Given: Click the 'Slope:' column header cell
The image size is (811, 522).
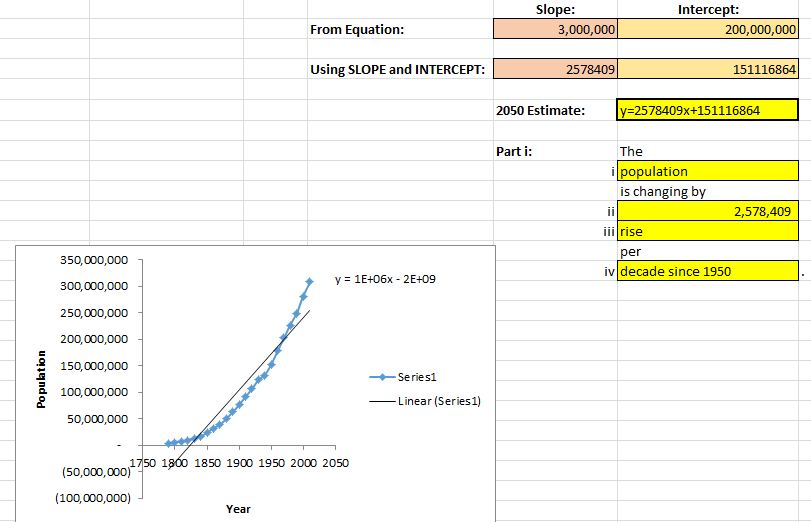Looking at the screenshot, I should coord(555,9).
